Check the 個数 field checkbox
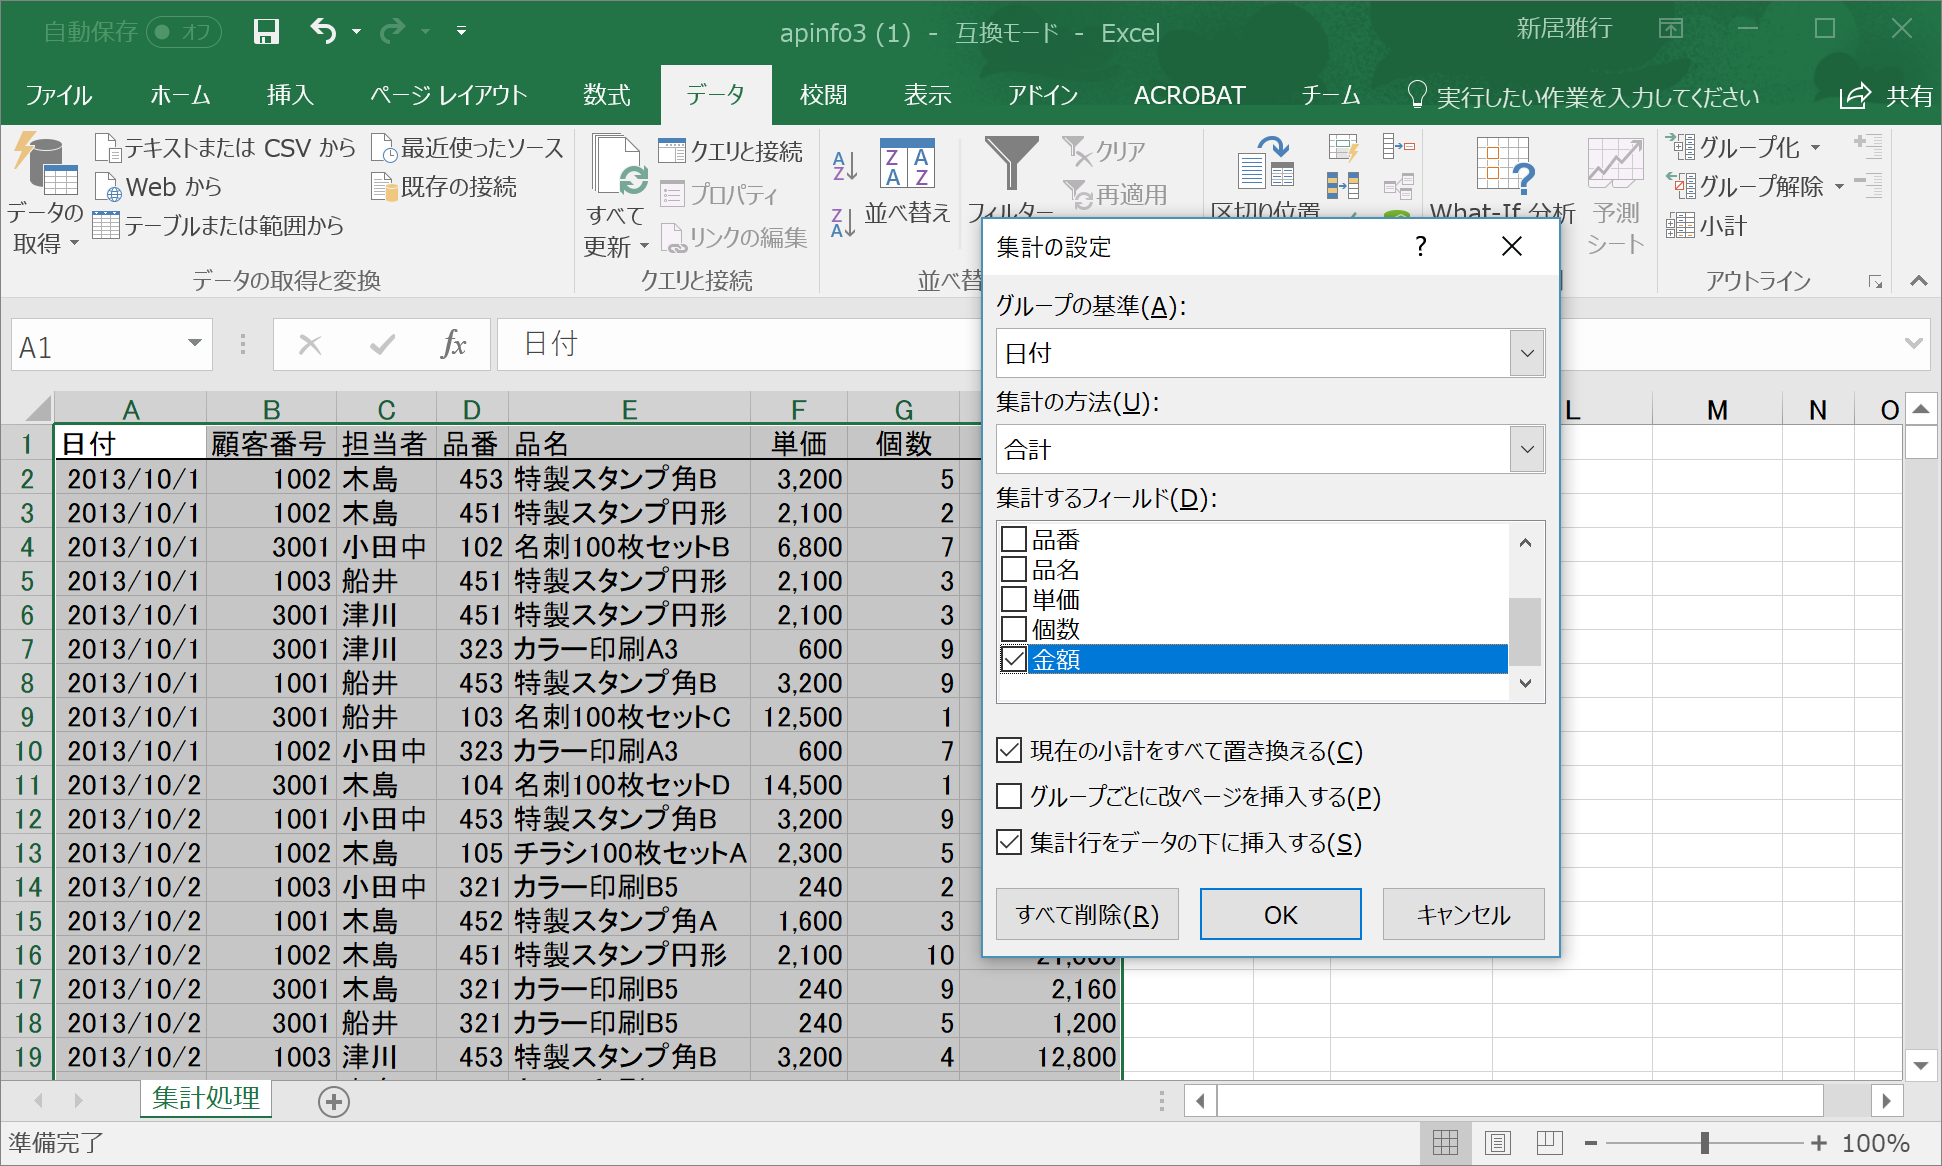Image resolution: width=1942 pixels, height=1166 pixels. click(x=1014, y=629)
